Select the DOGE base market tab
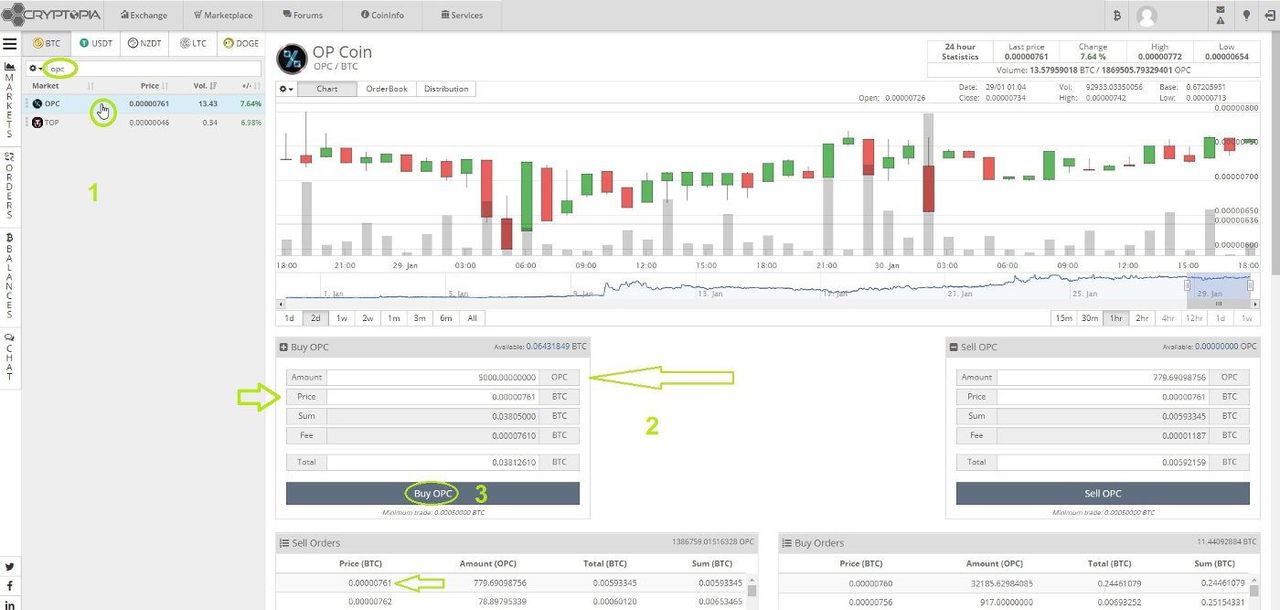The height and width of the screenshot is (610, 1280). (x=241, y=43)
